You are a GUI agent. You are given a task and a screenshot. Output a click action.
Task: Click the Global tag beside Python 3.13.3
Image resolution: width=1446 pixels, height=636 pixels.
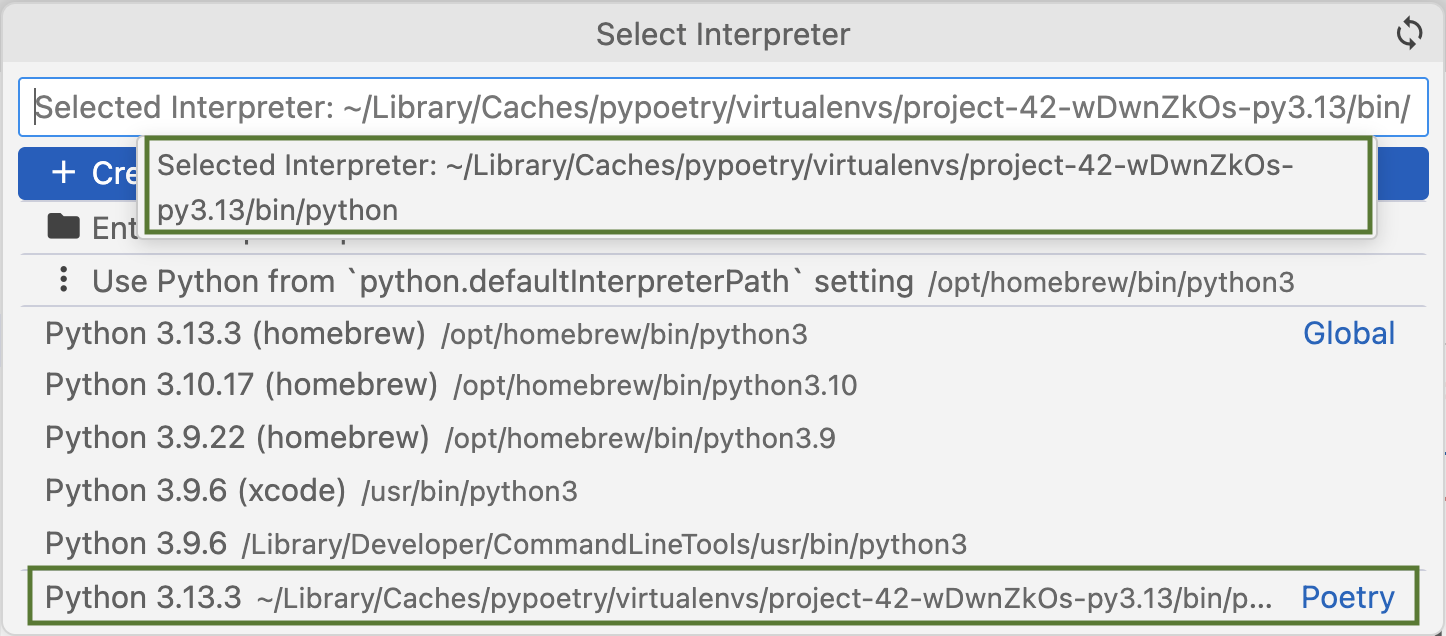[x=1349, y=333]
